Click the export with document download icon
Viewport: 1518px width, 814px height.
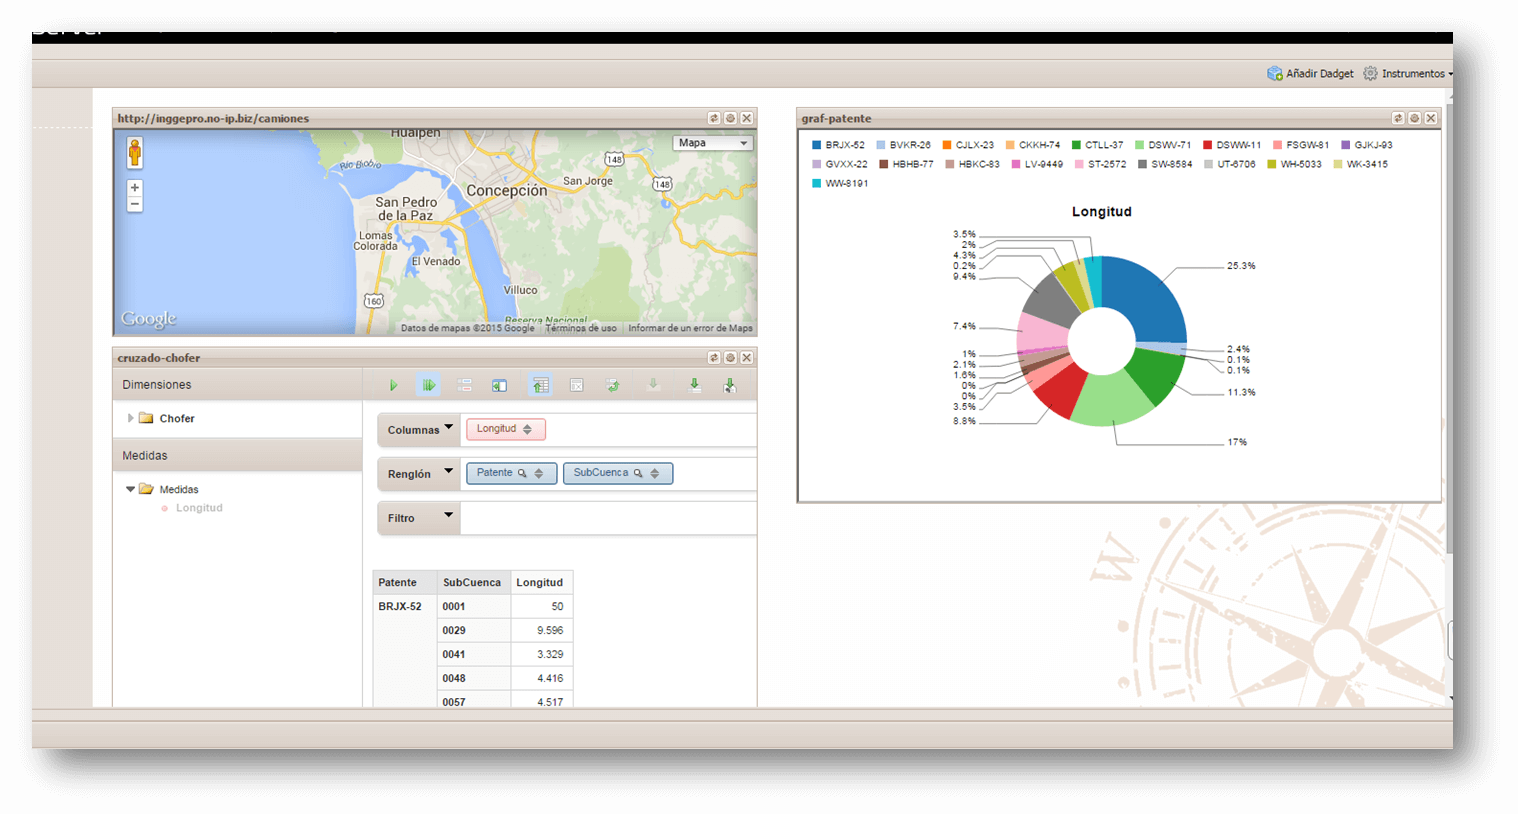[x=730, y=385]
